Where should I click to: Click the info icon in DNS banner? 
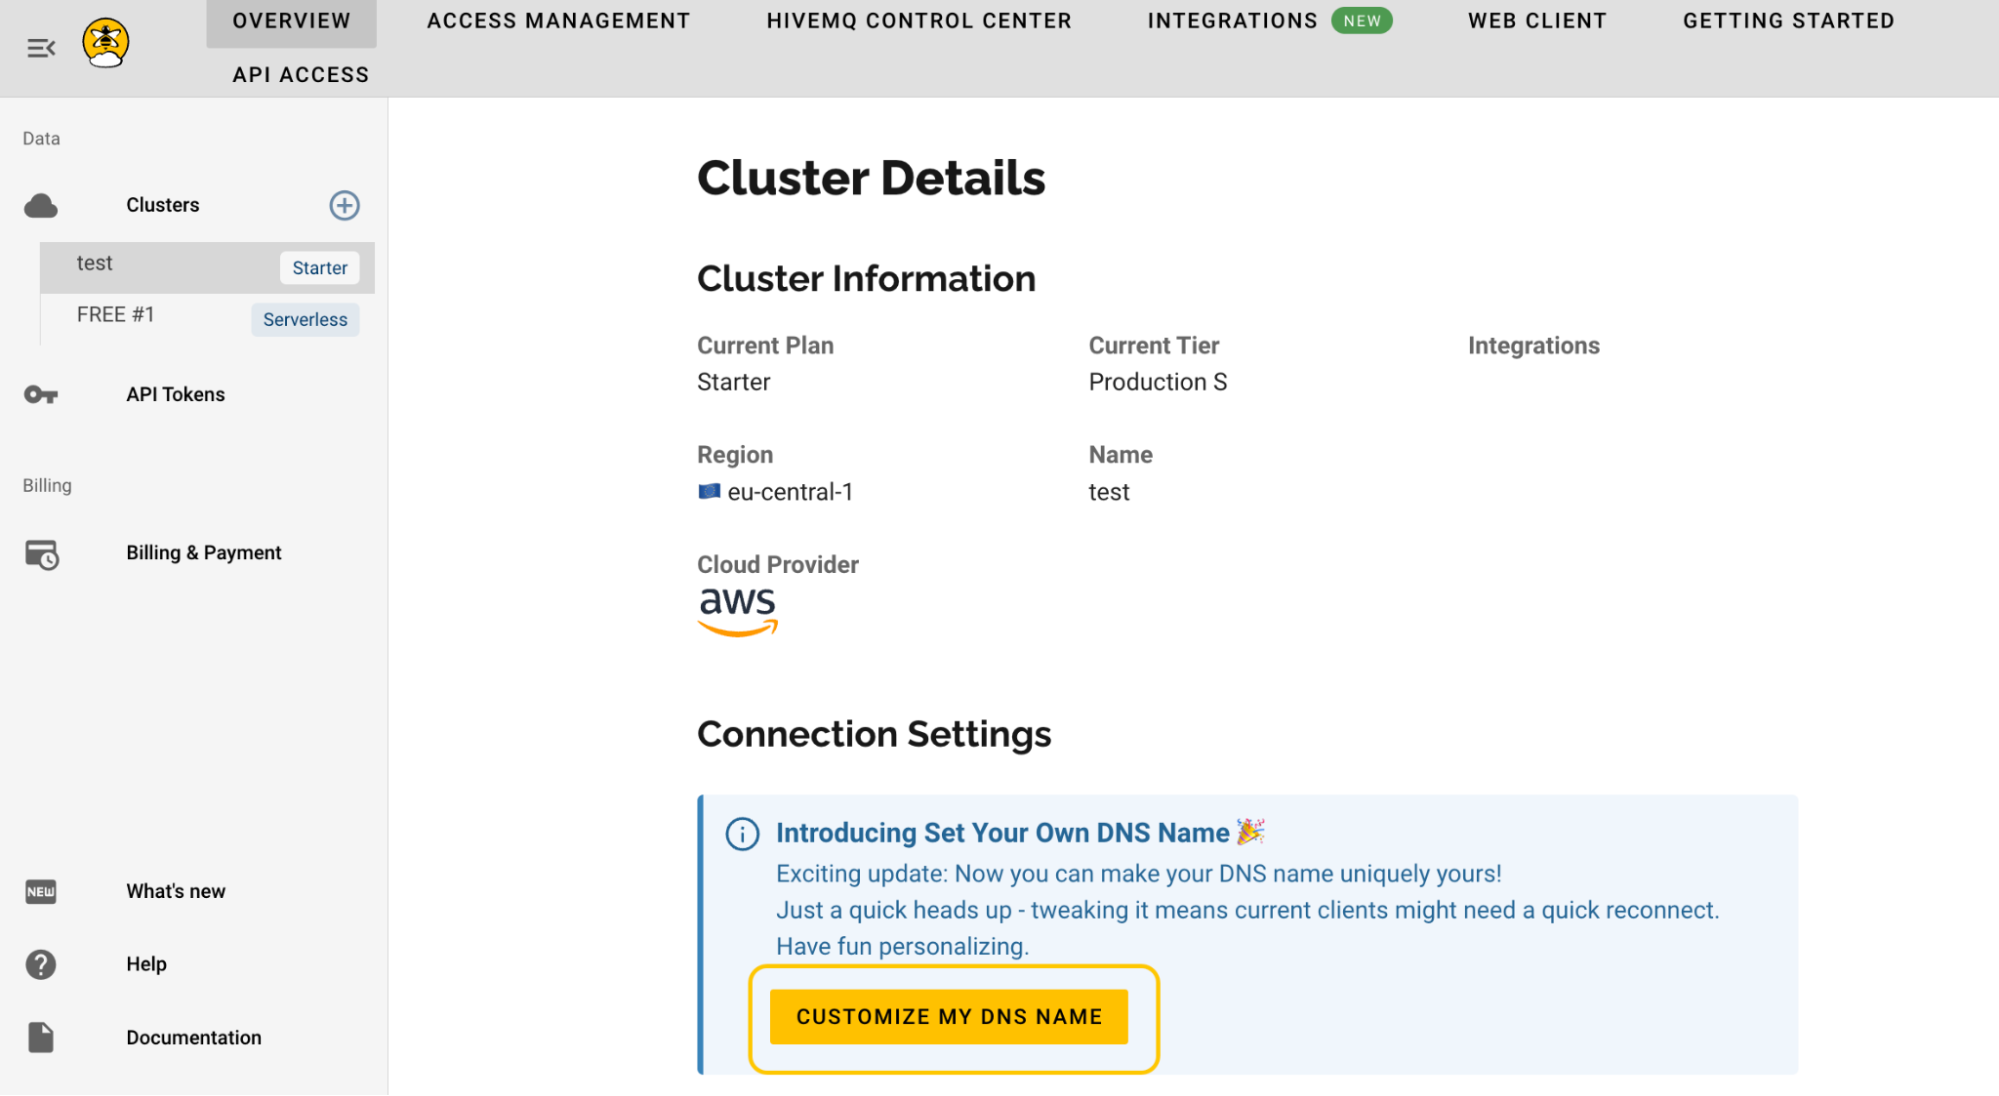click(x=742, y=834)
